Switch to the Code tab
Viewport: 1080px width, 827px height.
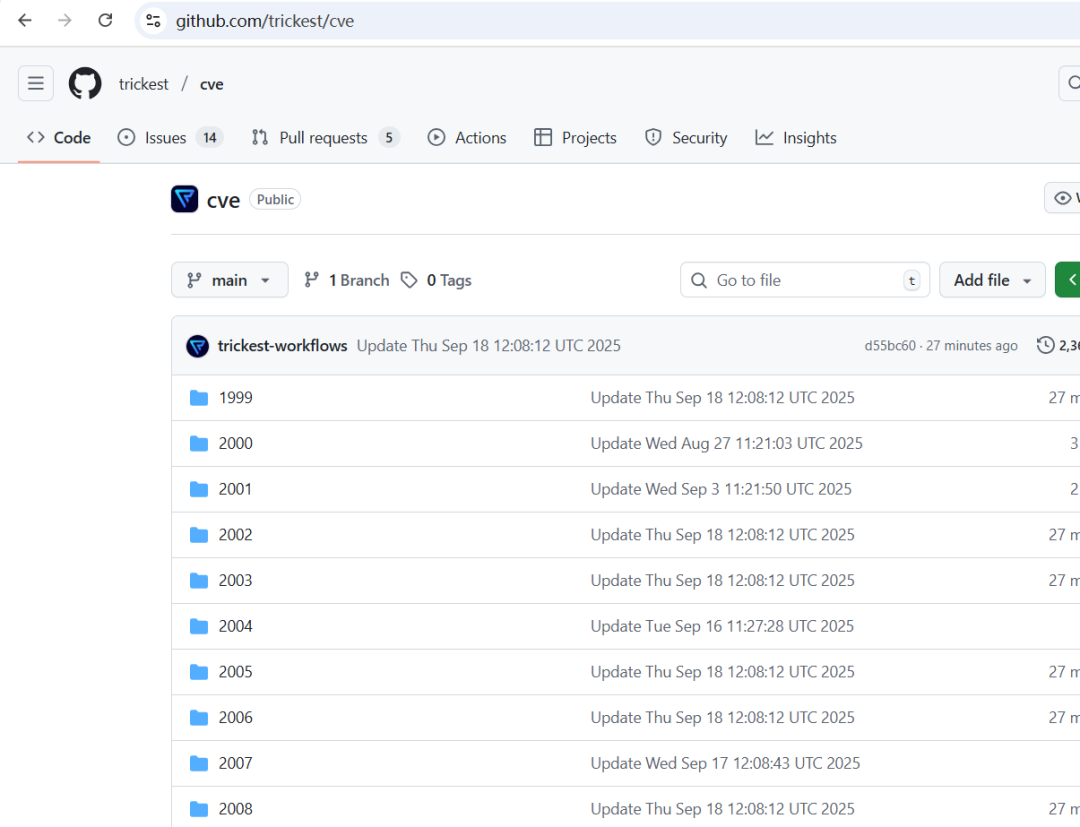tap(59, 138)
